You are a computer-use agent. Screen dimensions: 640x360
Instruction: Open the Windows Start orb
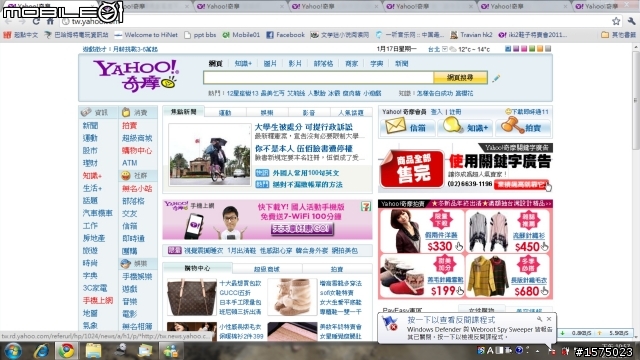coord(13,351)
